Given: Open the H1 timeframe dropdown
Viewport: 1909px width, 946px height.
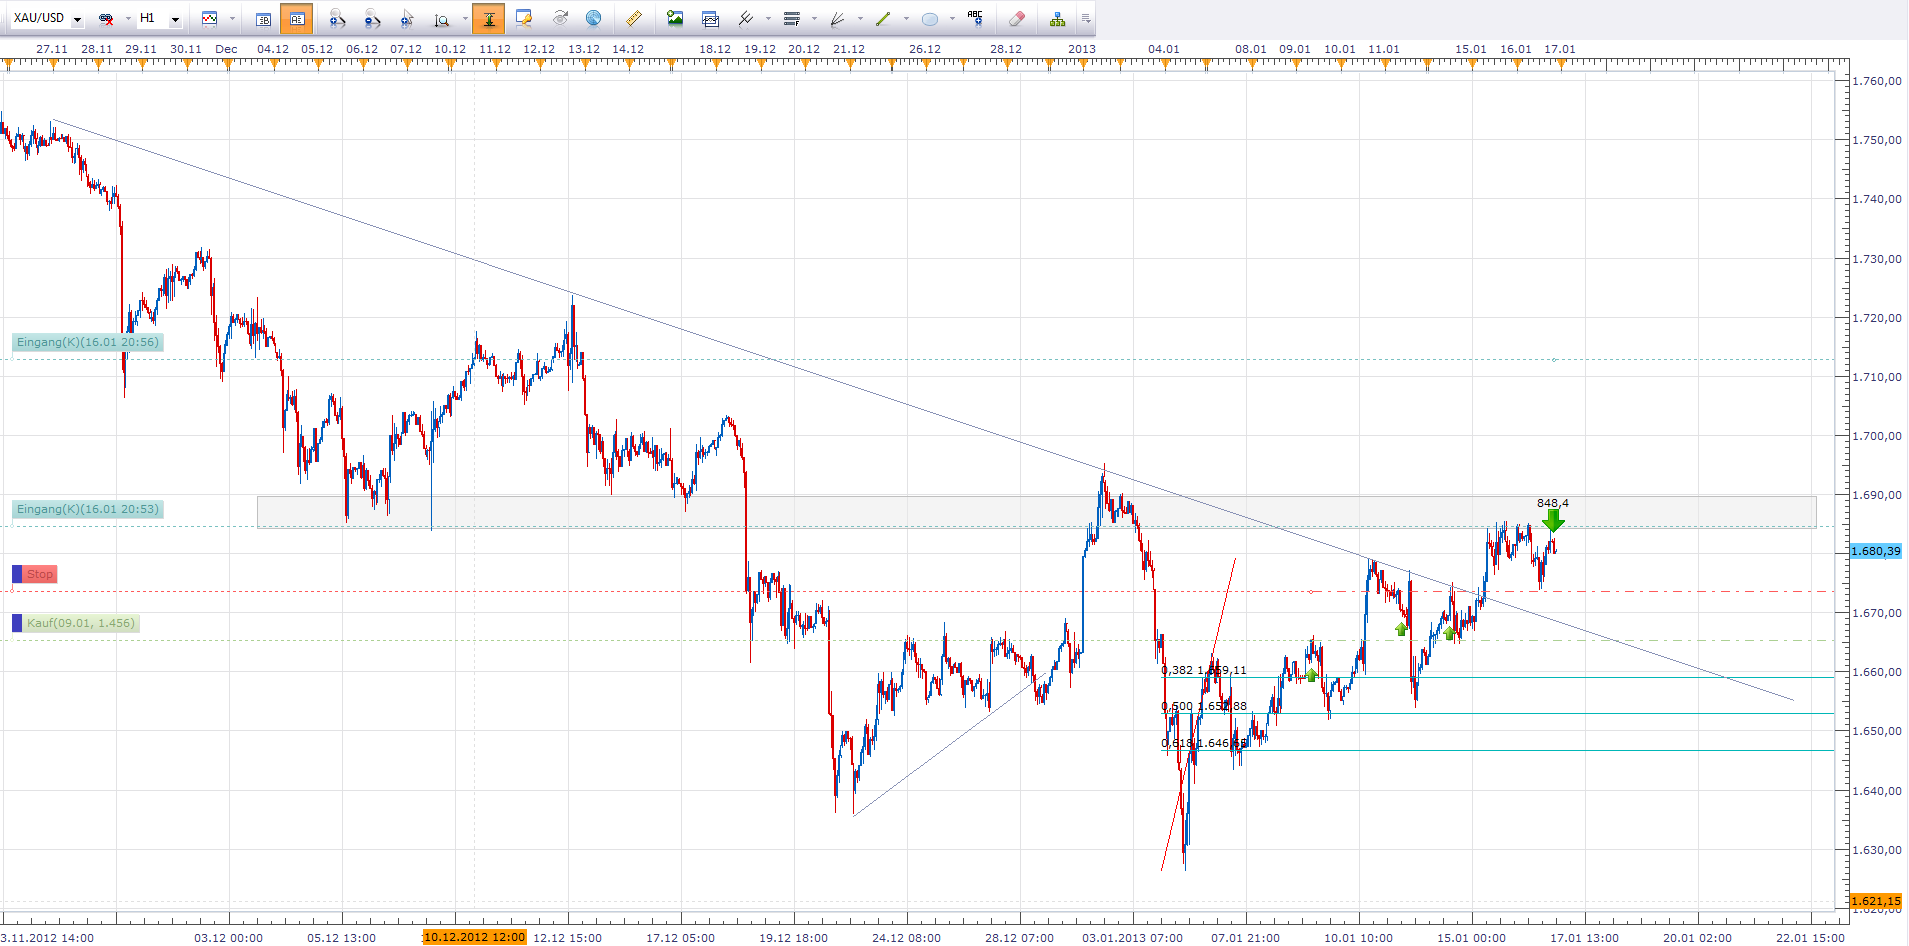Looking at the screenshot, I should point(175,19).
